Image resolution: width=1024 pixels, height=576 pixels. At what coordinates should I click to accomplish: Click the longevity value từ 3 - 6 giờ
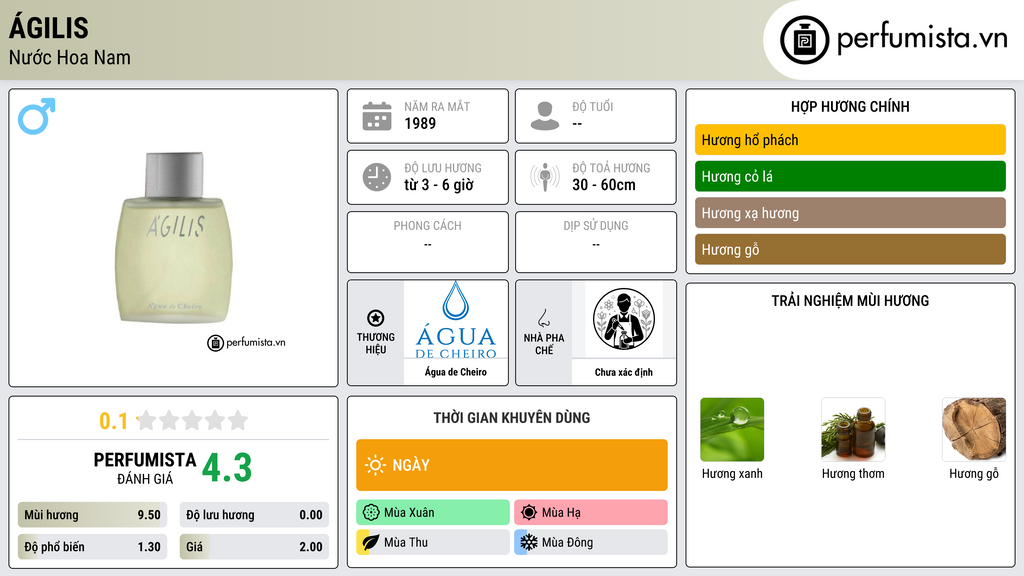tap(439, 185)
